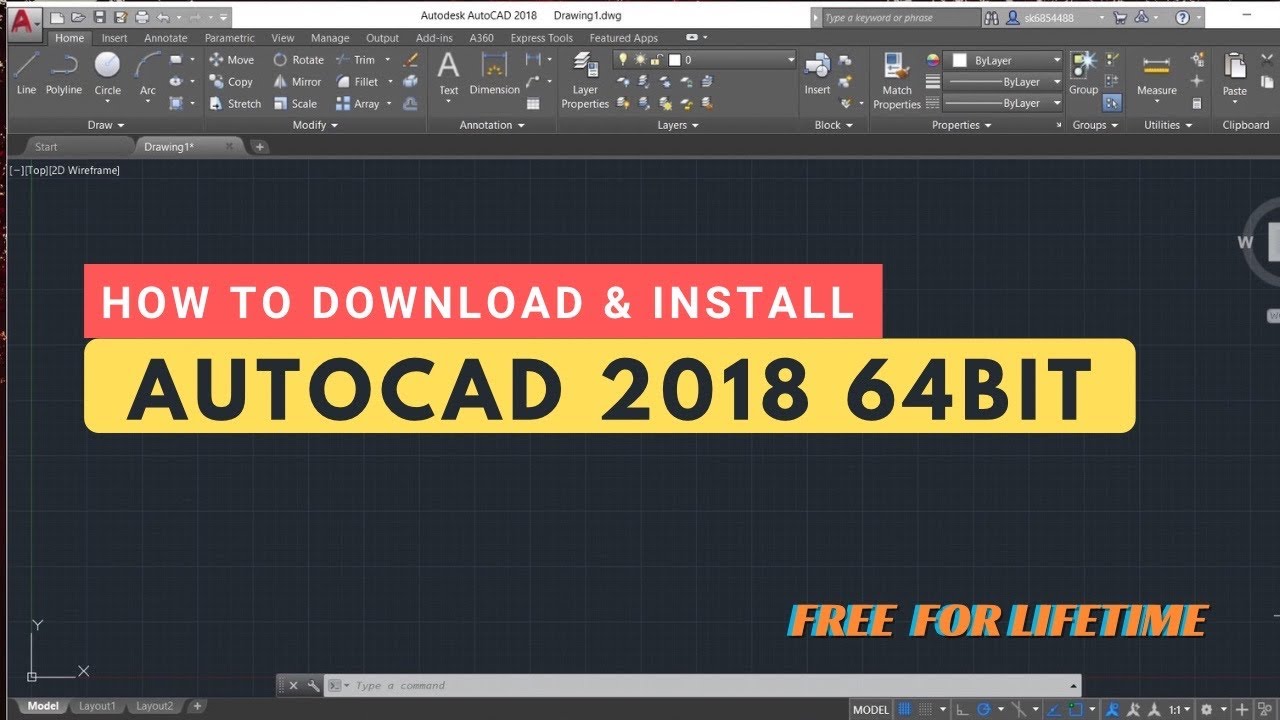Select the Array tool
Screen dimensions: 1280x720
358,104
